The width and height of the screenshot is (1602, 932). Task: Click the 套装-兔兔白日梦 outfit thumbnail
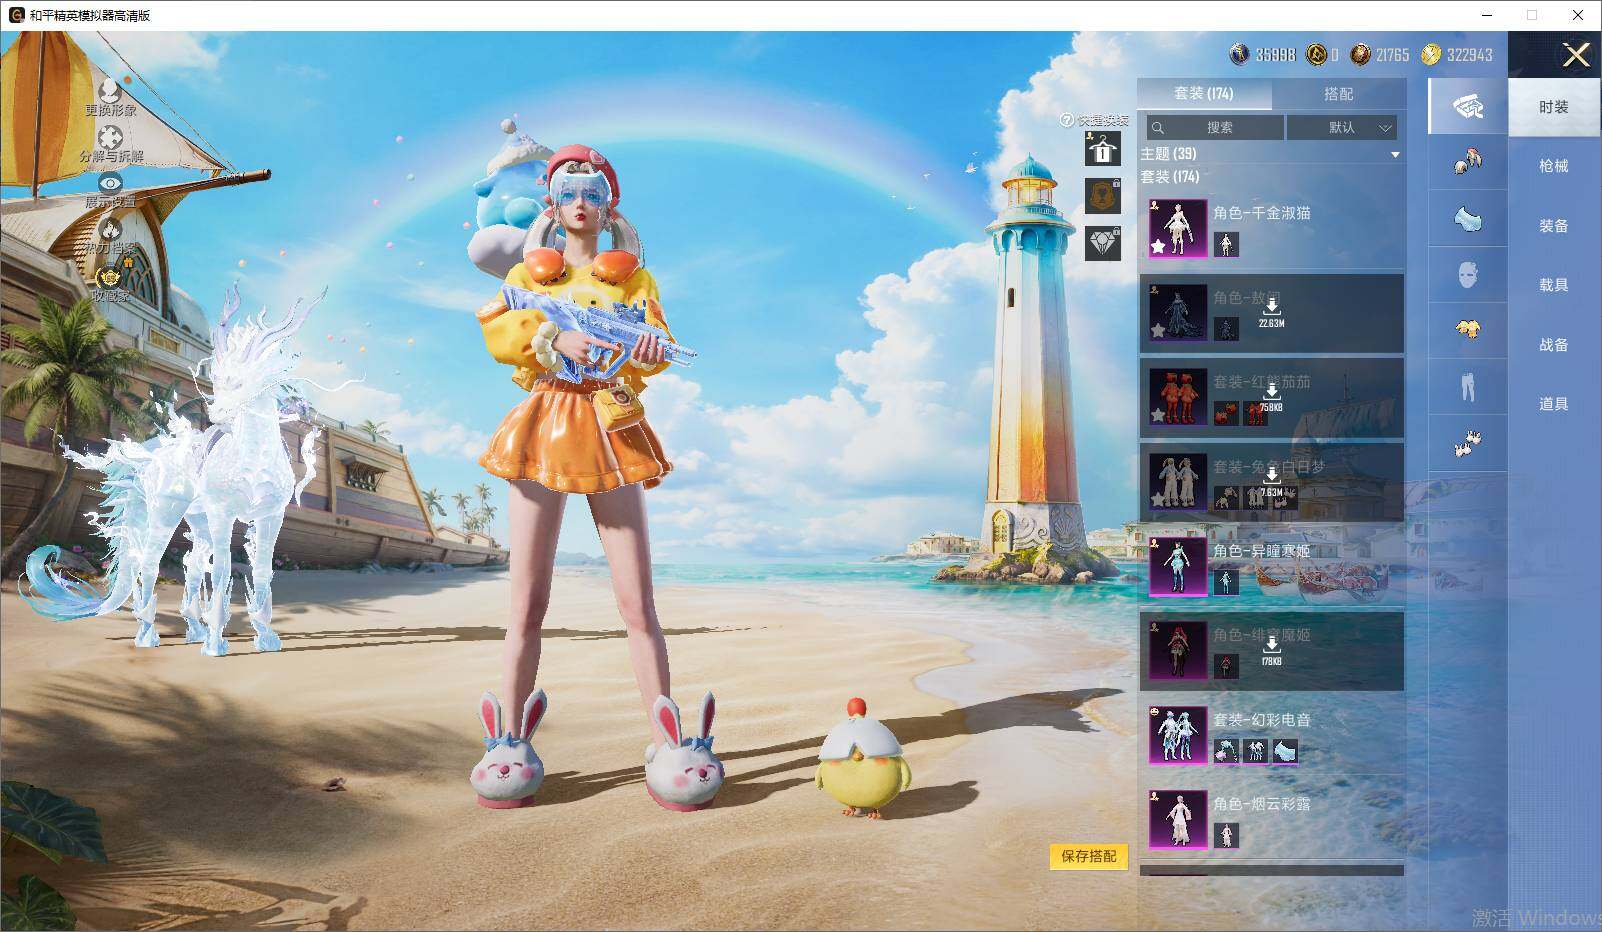pyautogui.click(x=1177, y=482)
